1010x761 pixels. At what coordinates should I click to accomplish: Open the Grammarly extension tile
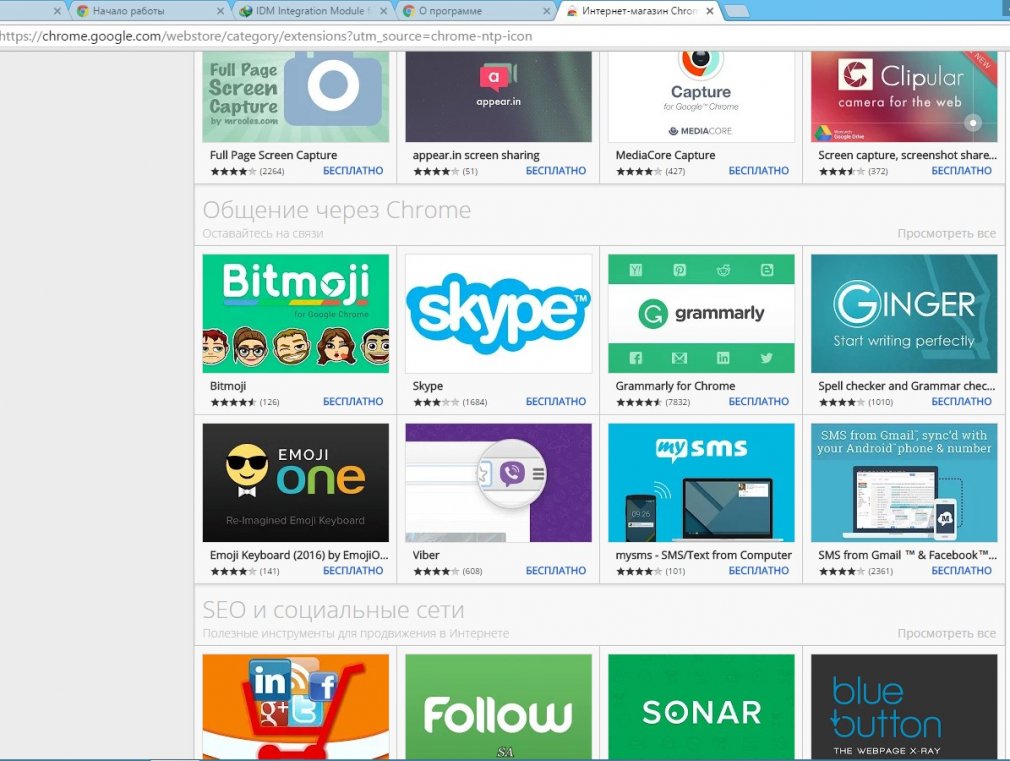(x=701, y=313)
